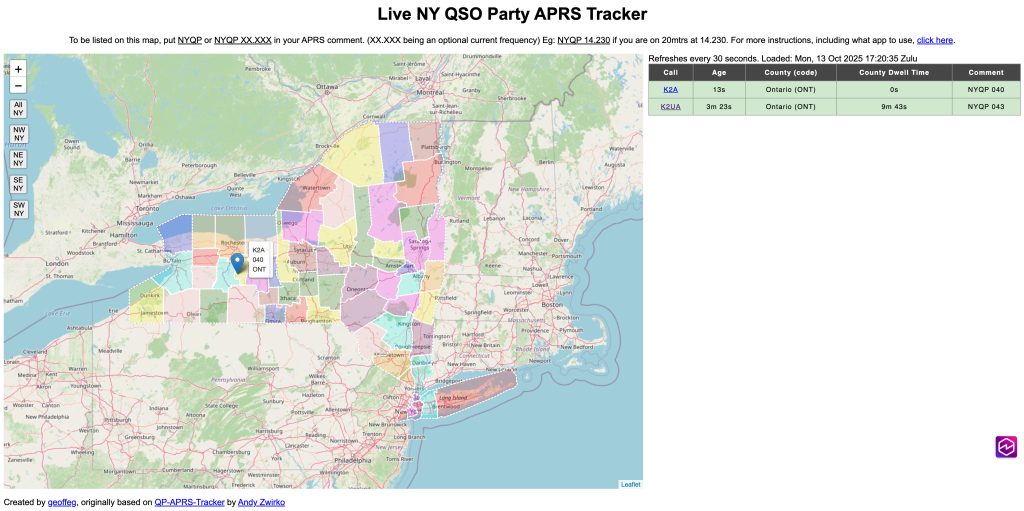Open the 'click here' instructions link
This screenshot has height=511, width=1024.
(x=935, y=40)
